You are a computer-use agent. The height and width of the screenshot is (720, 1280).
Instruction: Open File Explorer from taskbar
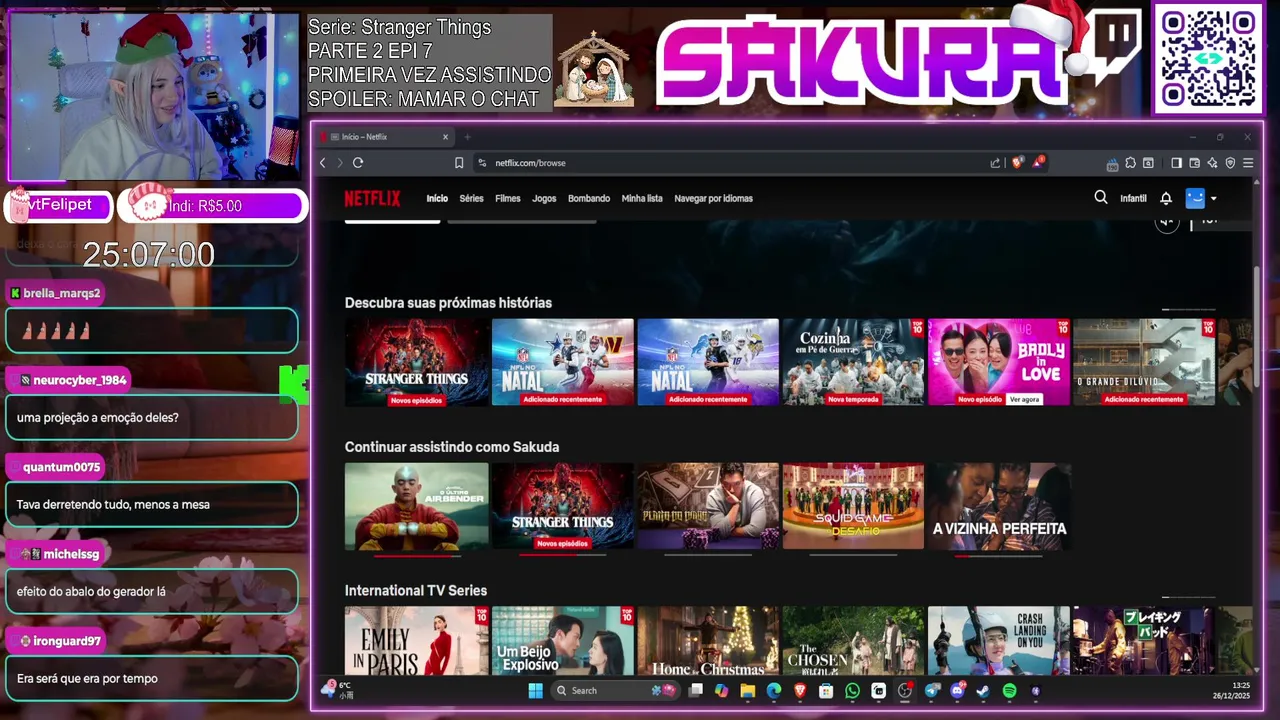click(x=747, y=691)
